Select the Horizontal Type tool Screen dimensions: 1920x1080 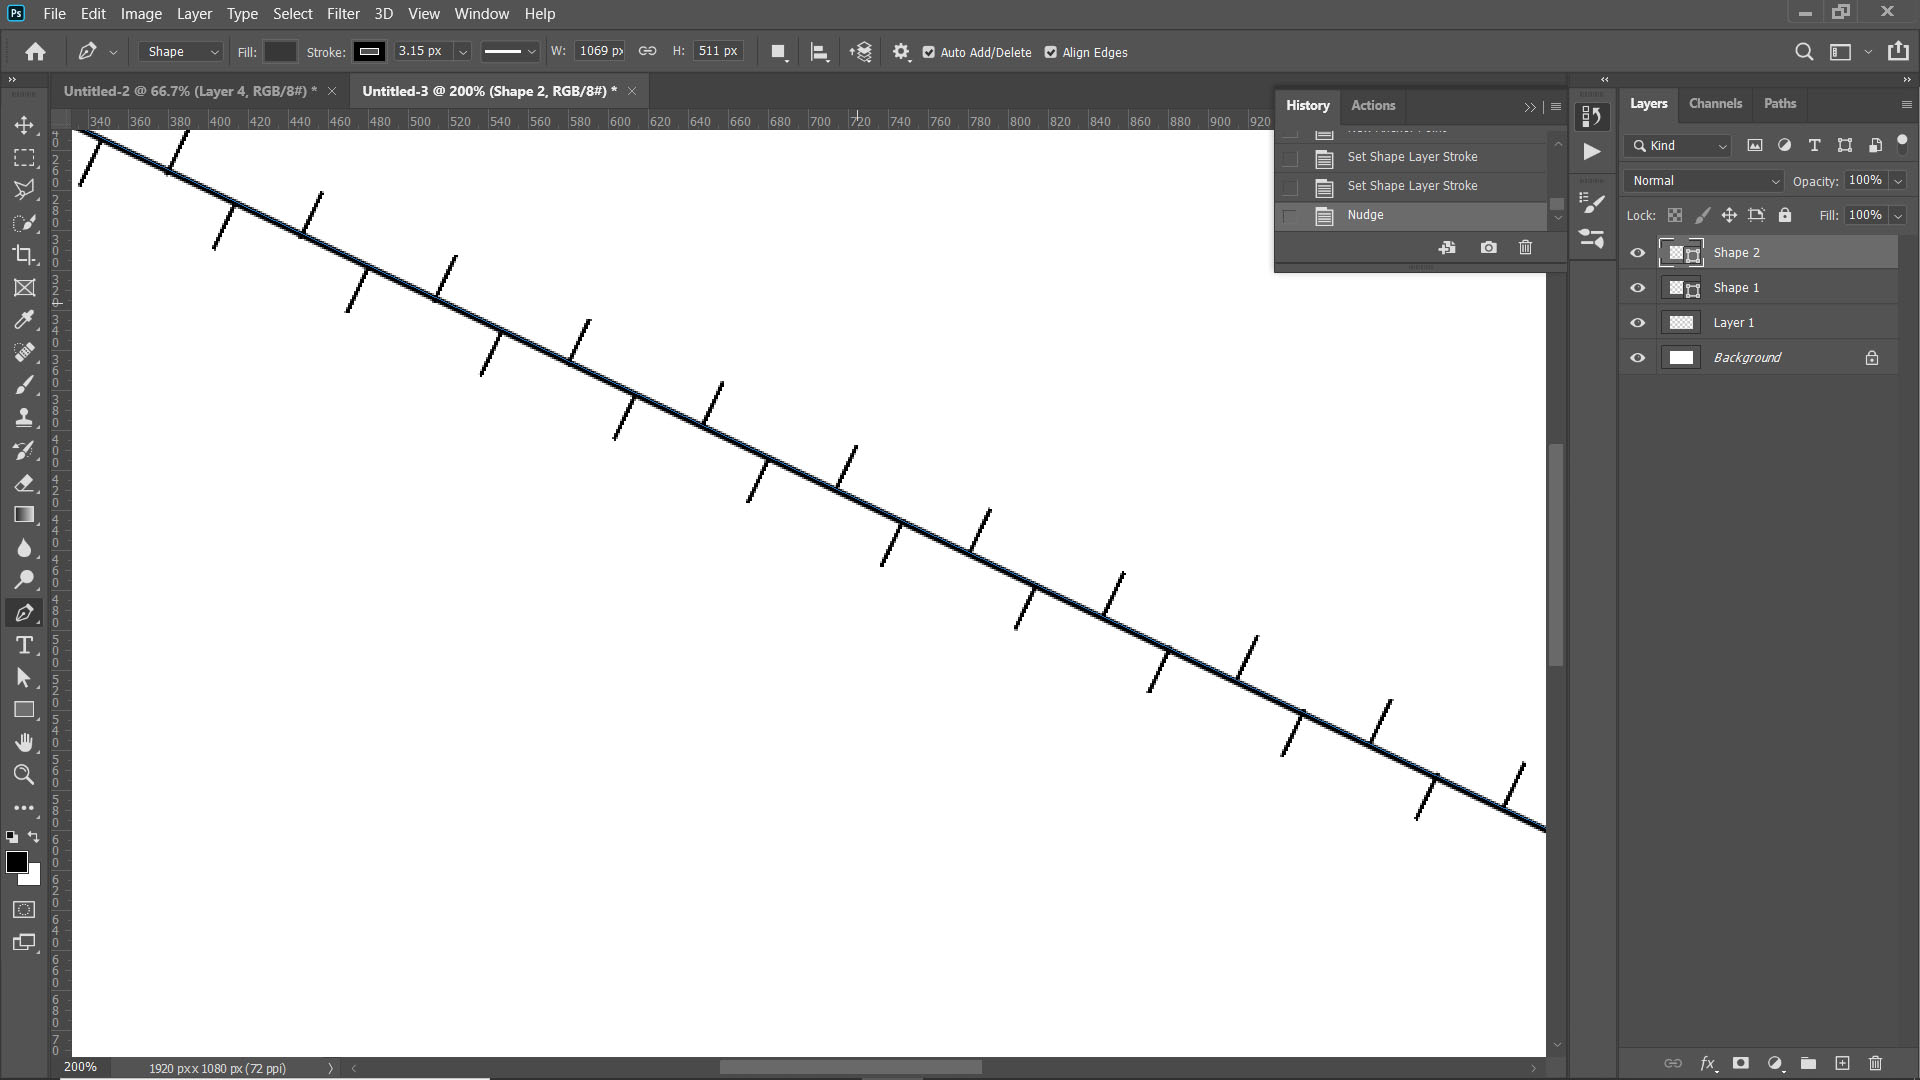tap(25, 645)
